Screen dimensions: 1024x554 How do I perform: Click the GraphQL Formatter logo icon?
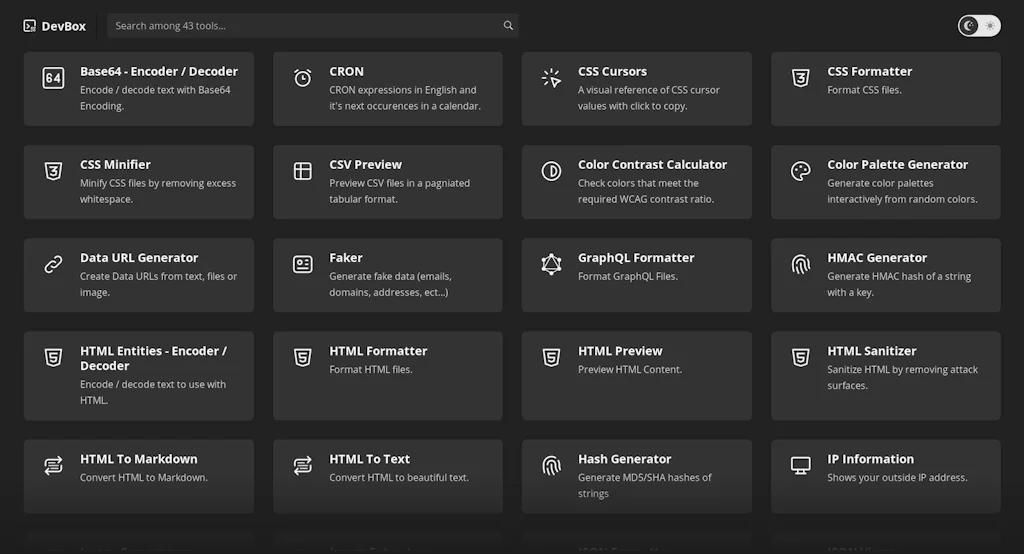[x=551, y=264]
